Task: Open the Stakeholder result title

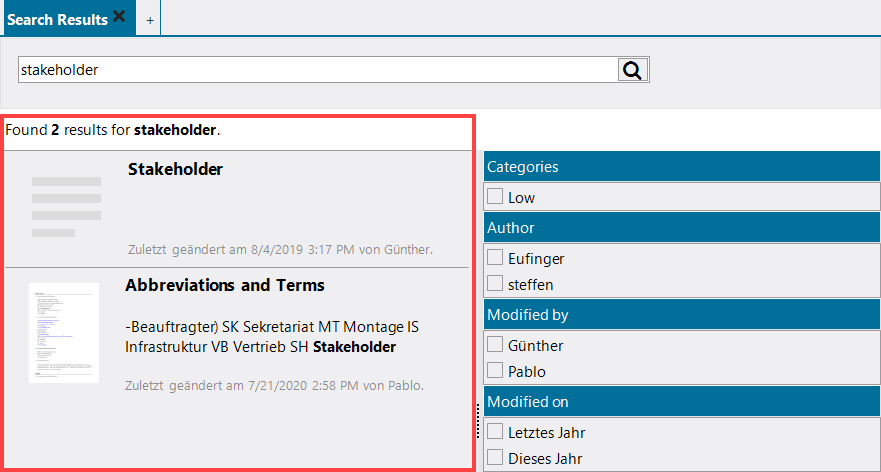Action: [x=175, y=169]
